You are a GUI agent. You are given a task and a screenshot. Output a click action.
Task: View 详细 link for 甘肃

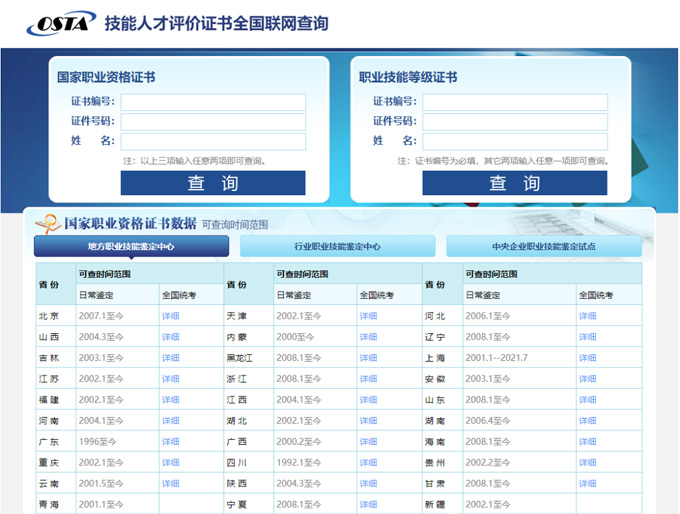[x=588, y=484]
